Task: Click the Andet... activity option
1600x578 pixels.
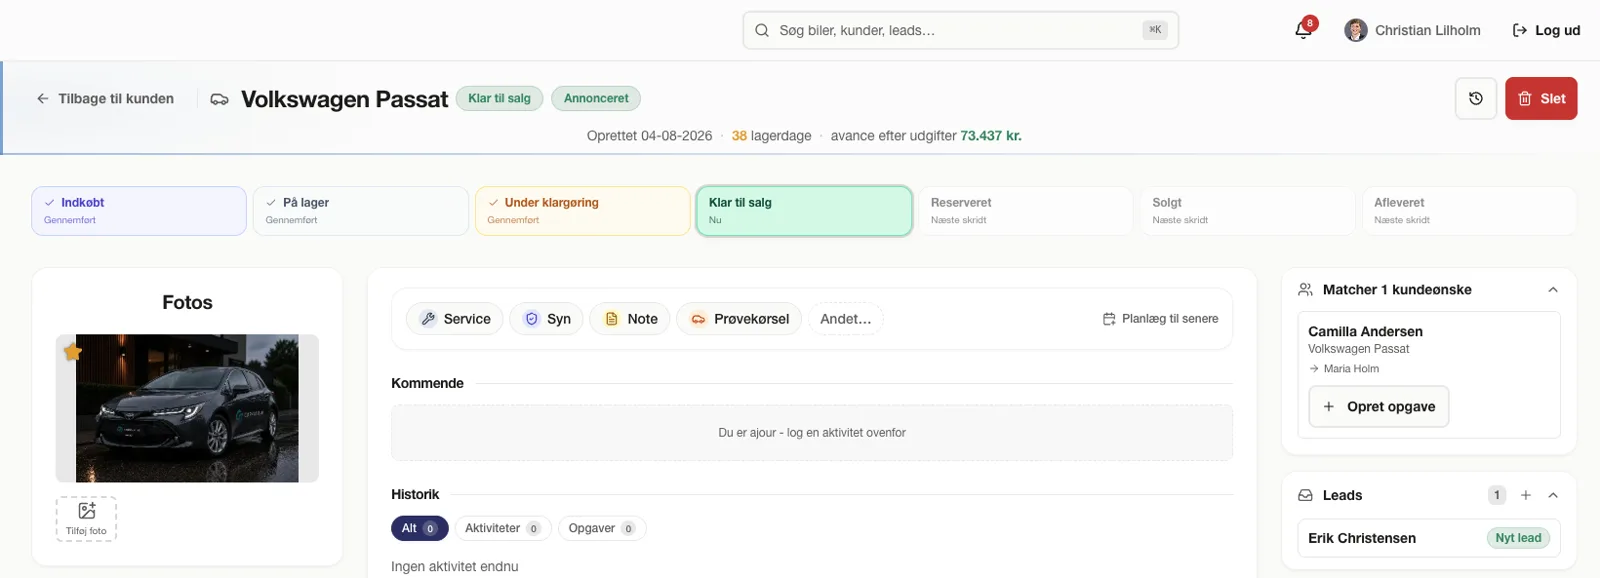Action: point(846,319)
